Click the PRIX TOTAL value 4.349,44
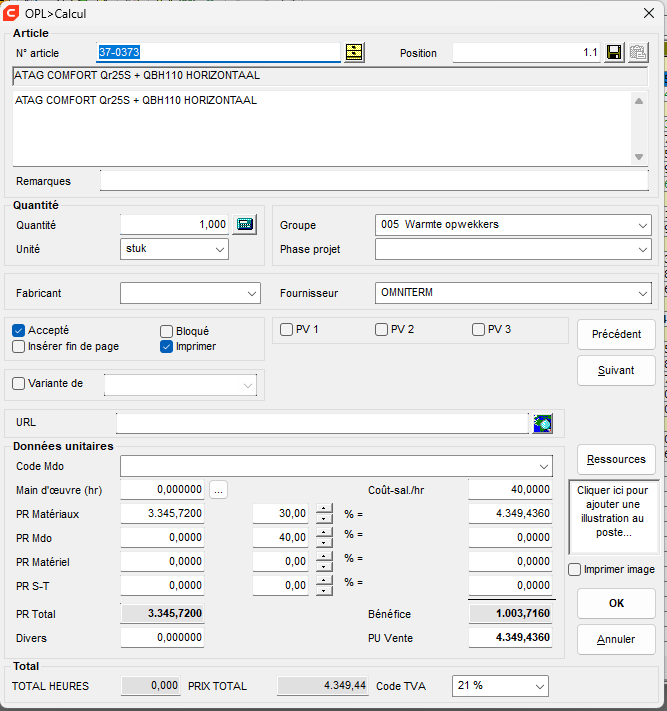Screen dimensions: 667x711 [322, 686]
